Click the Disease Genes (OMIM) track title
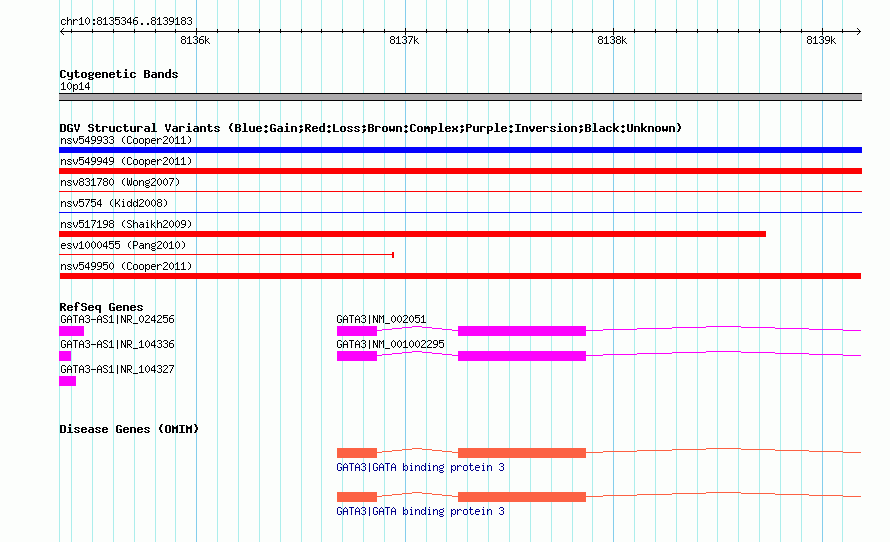This screenshot has width=890, height=542. pyautogui.click(x=129, y=429)
